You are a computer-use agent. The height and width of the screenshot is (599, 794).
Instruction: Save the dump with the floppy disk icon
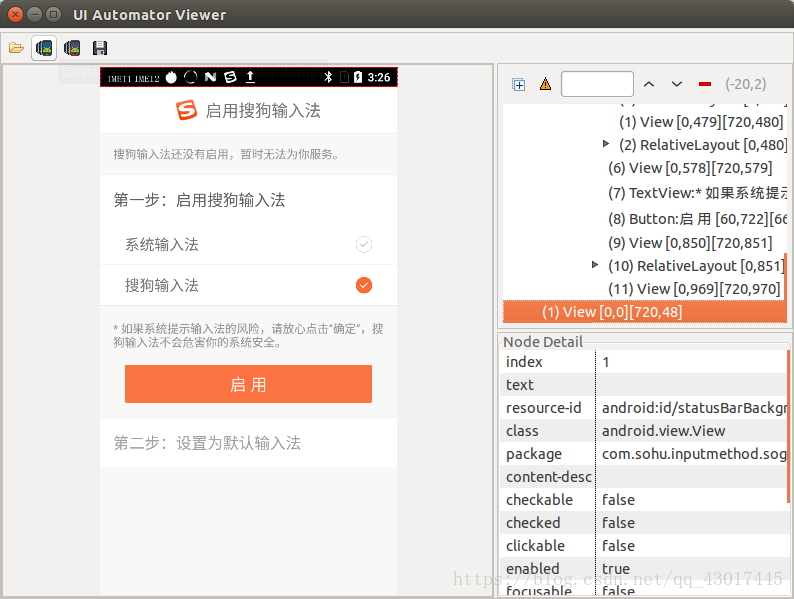point(100,48)
